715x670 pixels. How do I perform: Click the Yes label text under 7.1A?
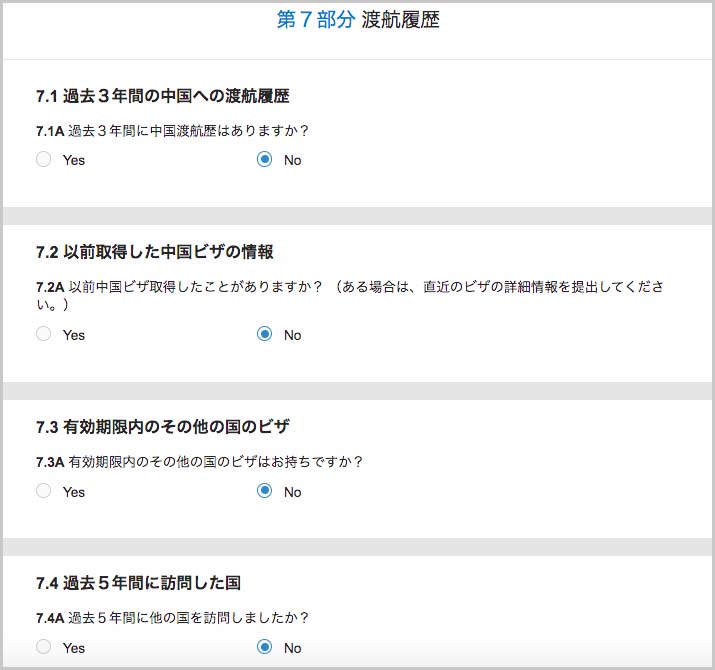tap(74, 160)
